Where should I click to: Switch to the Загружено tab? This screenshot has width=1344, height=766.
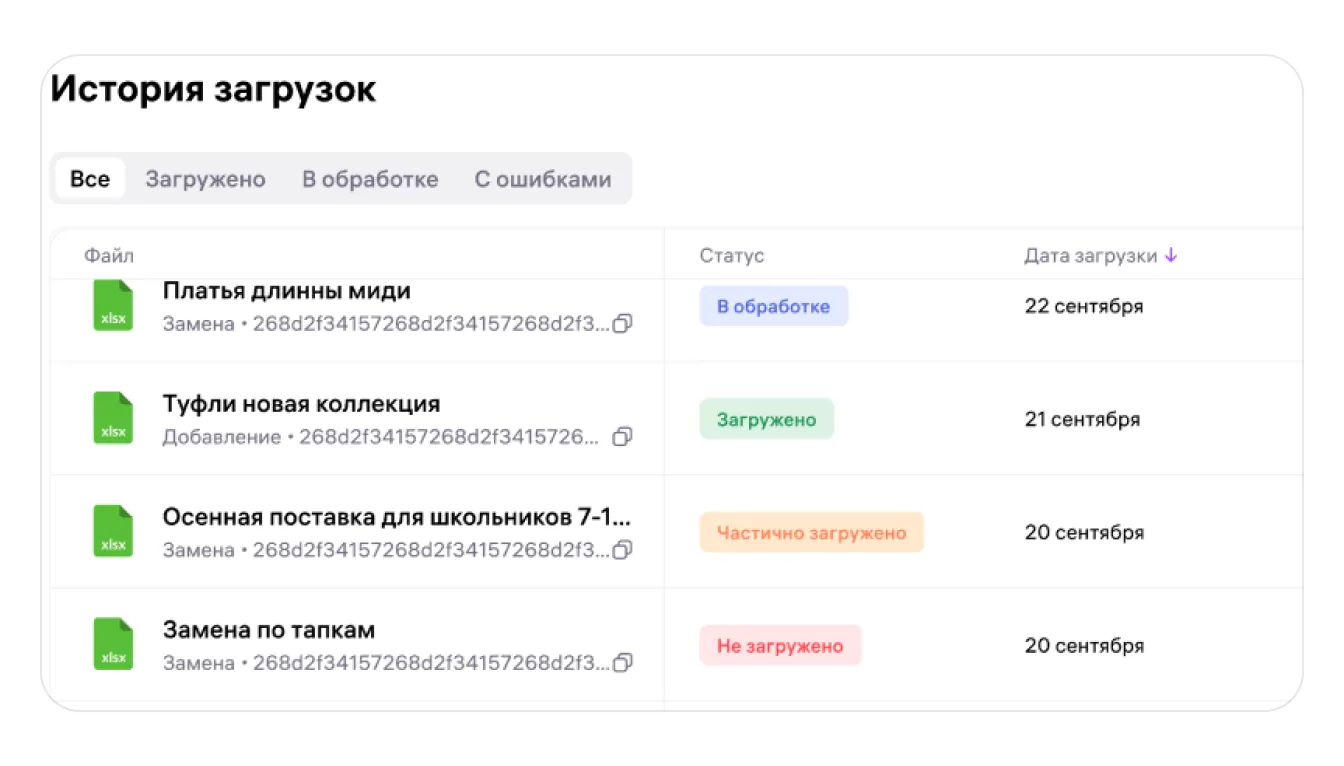pos(205,179)
